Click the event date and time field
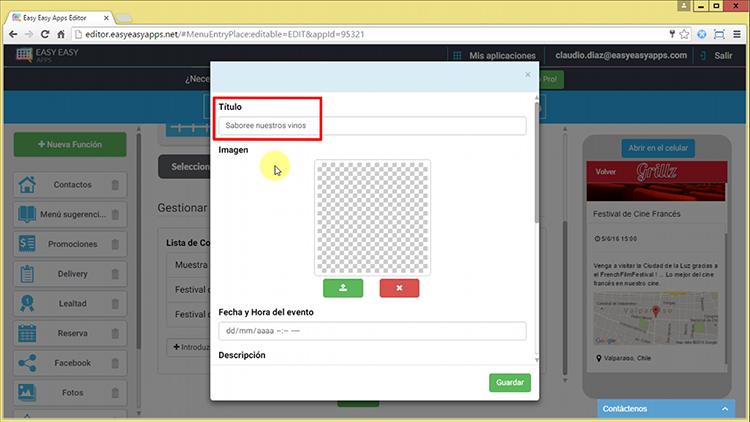 tap(372, 331)
